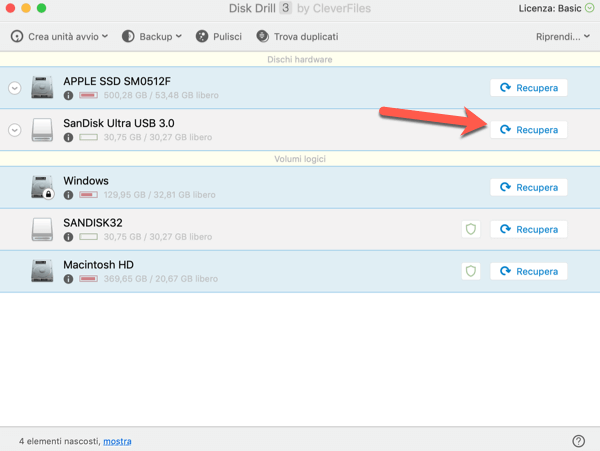Screen dimensions: 600x451
Task: Select the SanDisk Ultra USB 3.0 name text
Action: 119,123
